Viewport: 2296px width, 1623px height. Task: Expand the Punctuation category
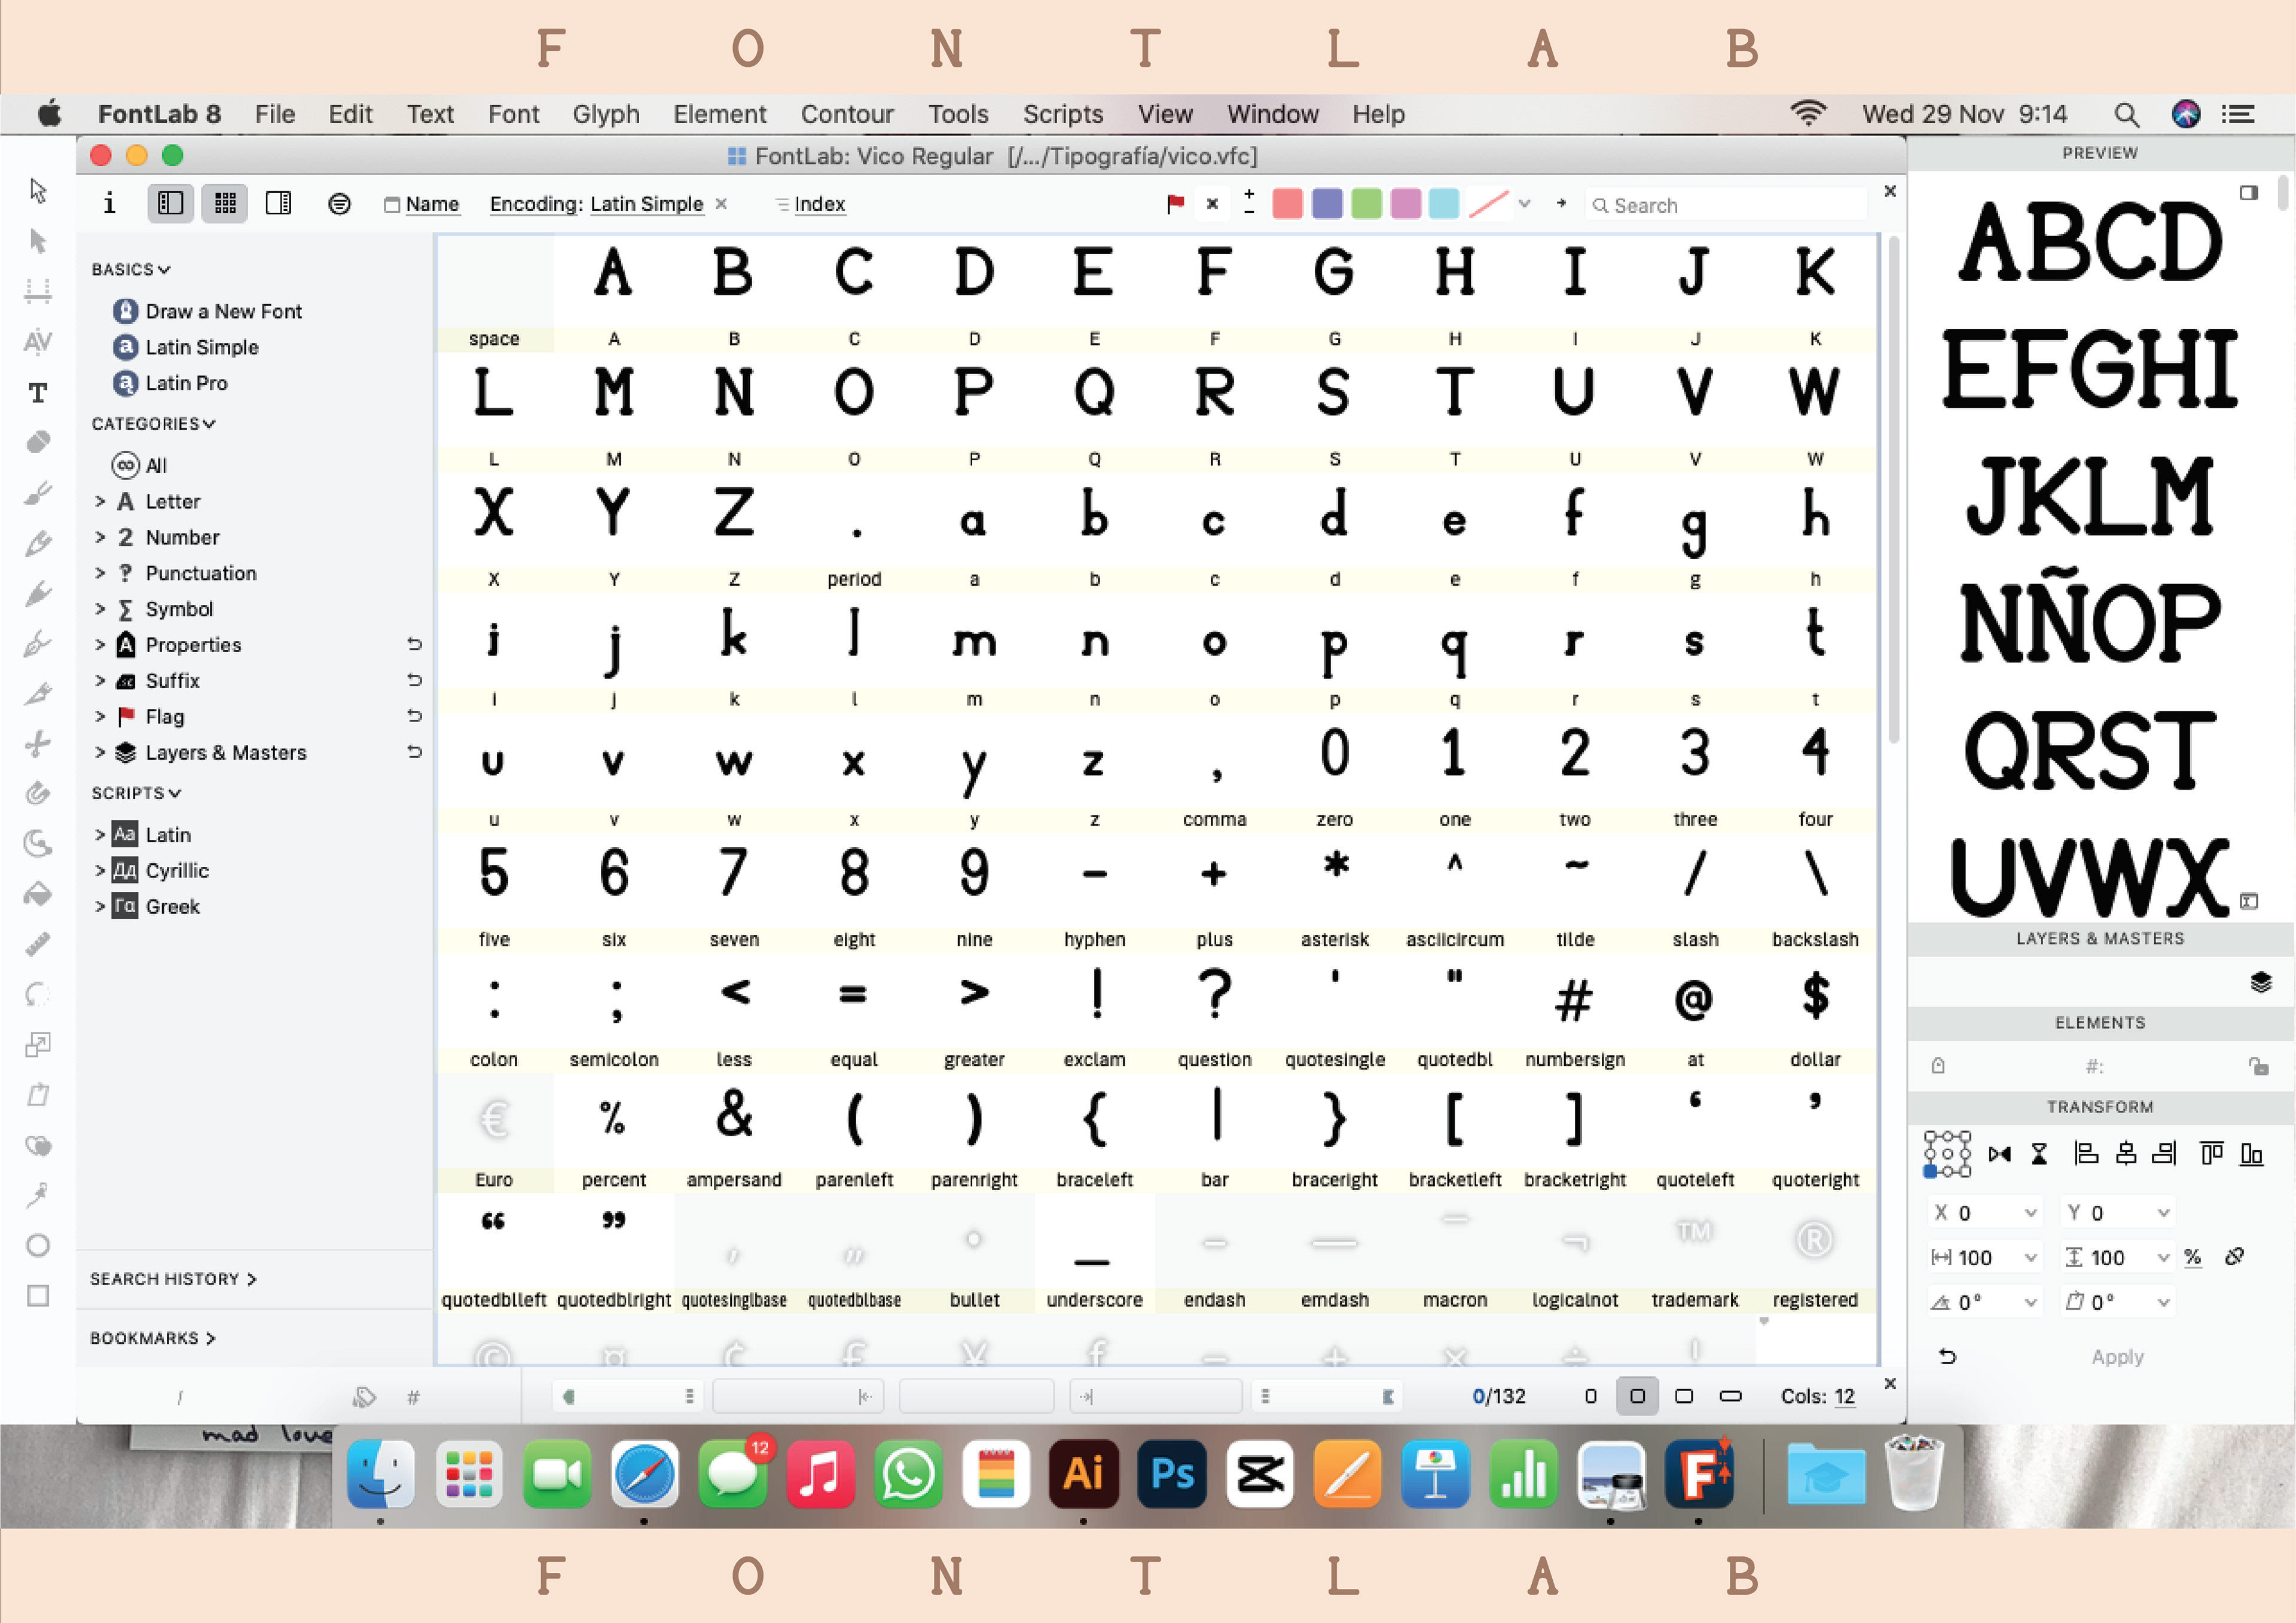click(100, 573)
